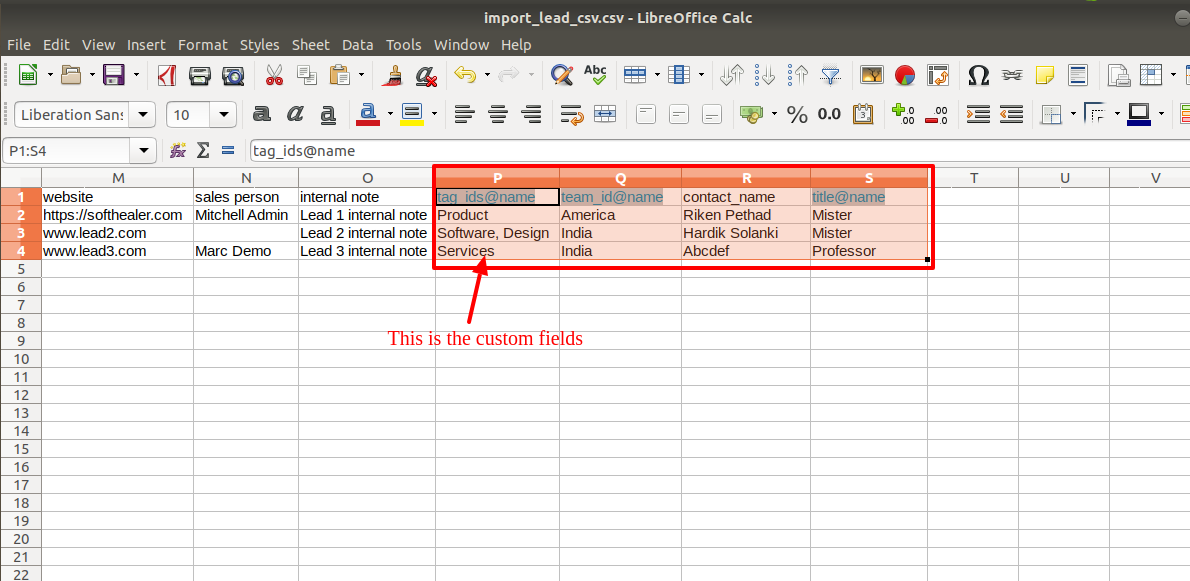Open Find and Replace magnifier icon

tap(562, 74)
